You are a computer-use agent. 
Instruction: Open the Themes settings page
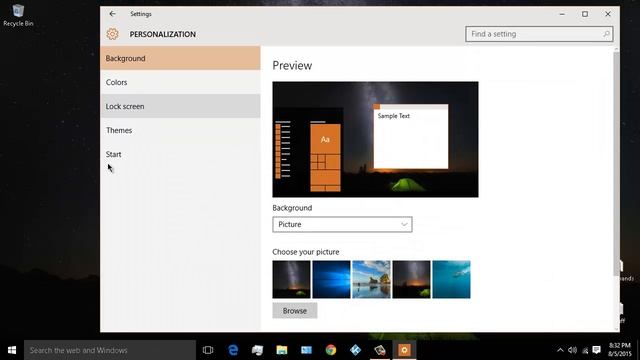pos(180,130)
